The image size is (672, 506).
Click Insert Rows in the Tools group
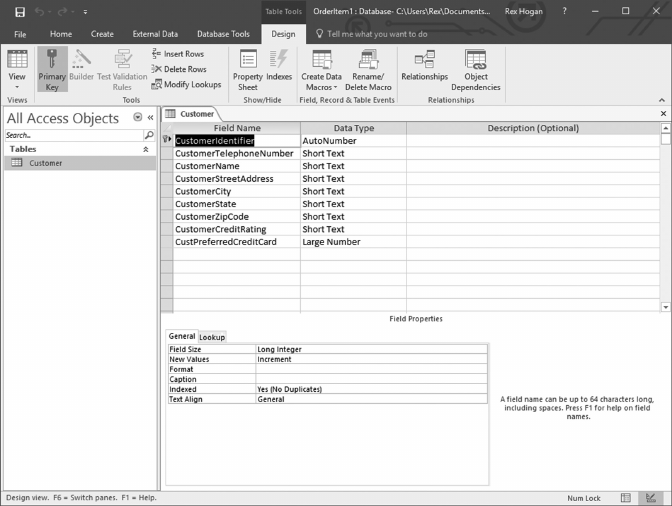[x=178, y=54]
